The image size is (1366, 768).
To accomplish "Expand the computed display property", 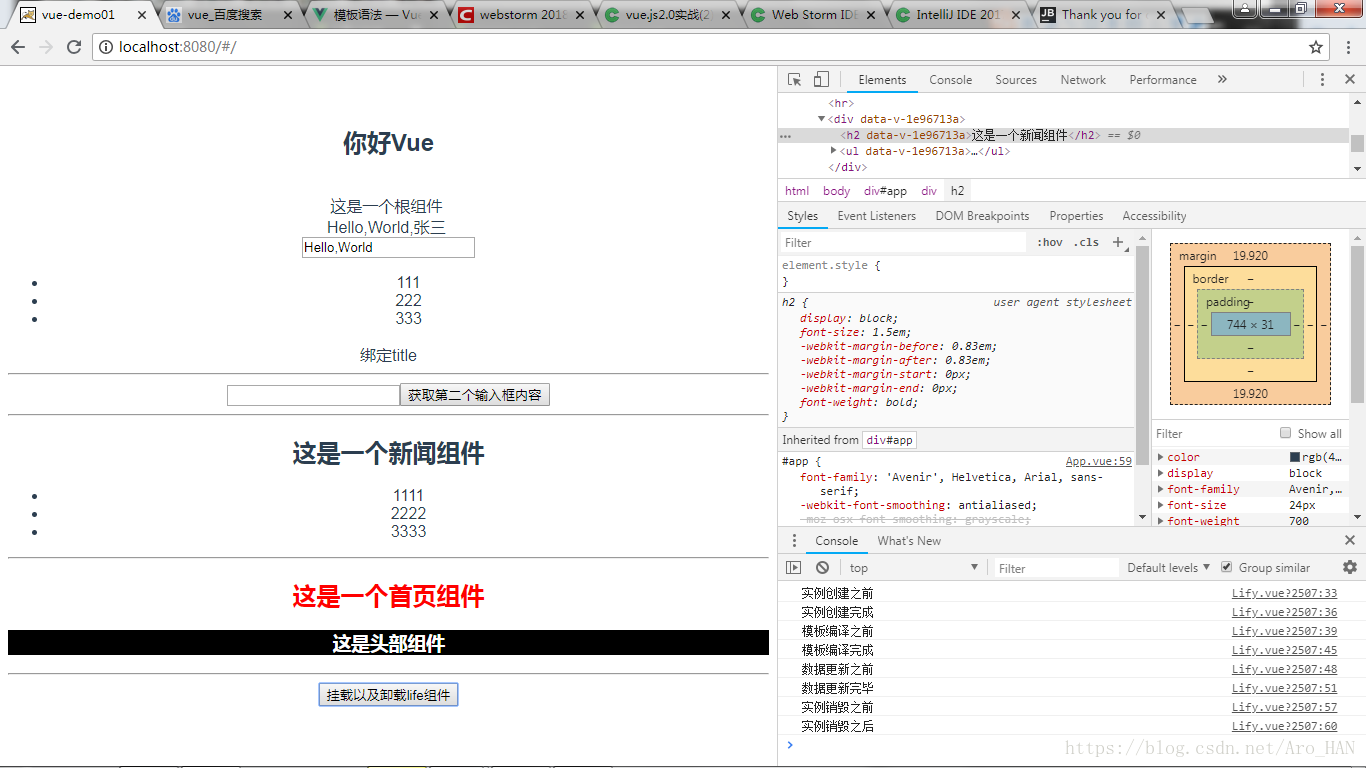I will click(x=1161, y=473).
